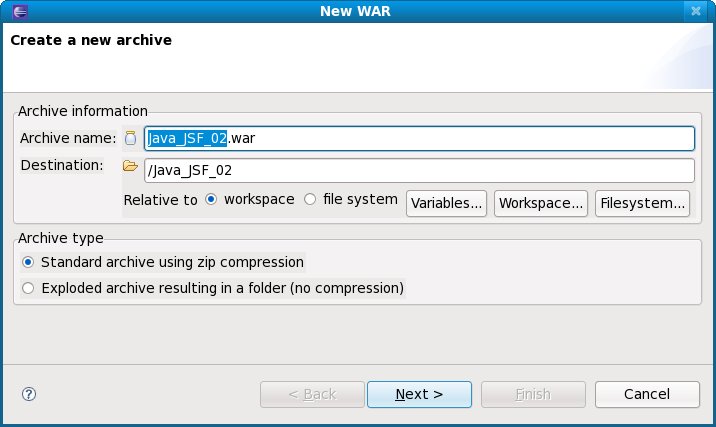
Task: Select the workspace radio button
Action: 211,199
